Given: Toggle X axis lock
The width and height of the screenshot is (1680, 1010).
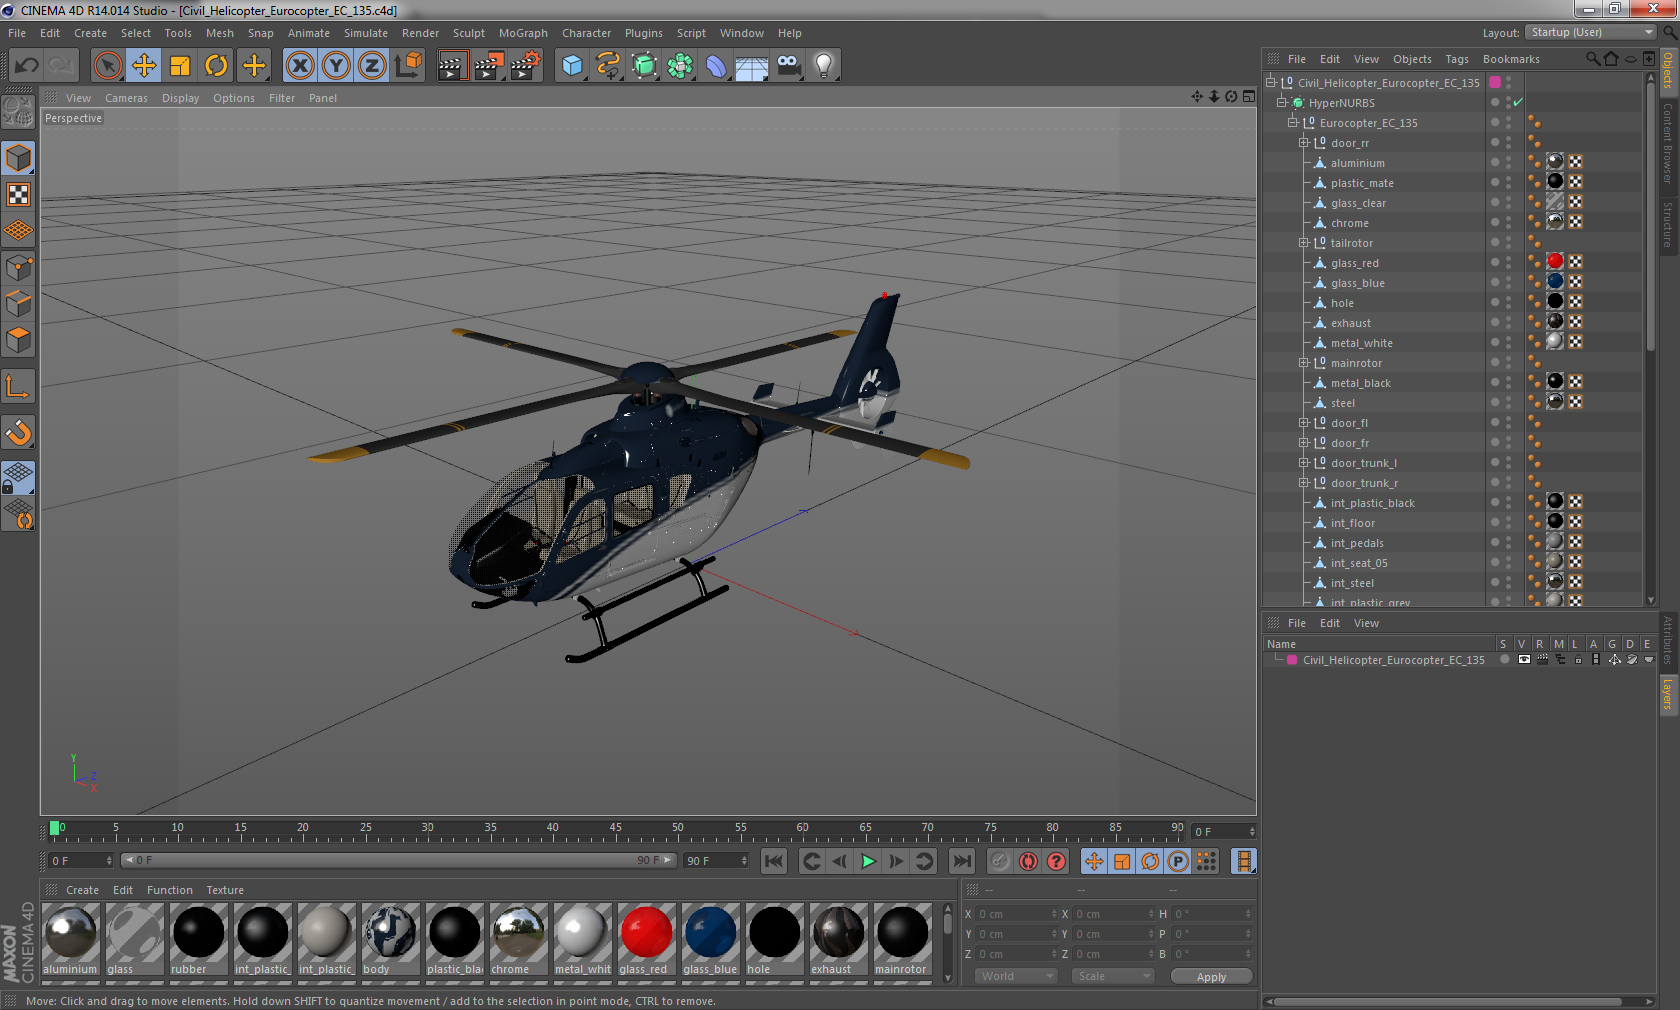Looking at the screenshot, I should [x=300, y=66].
